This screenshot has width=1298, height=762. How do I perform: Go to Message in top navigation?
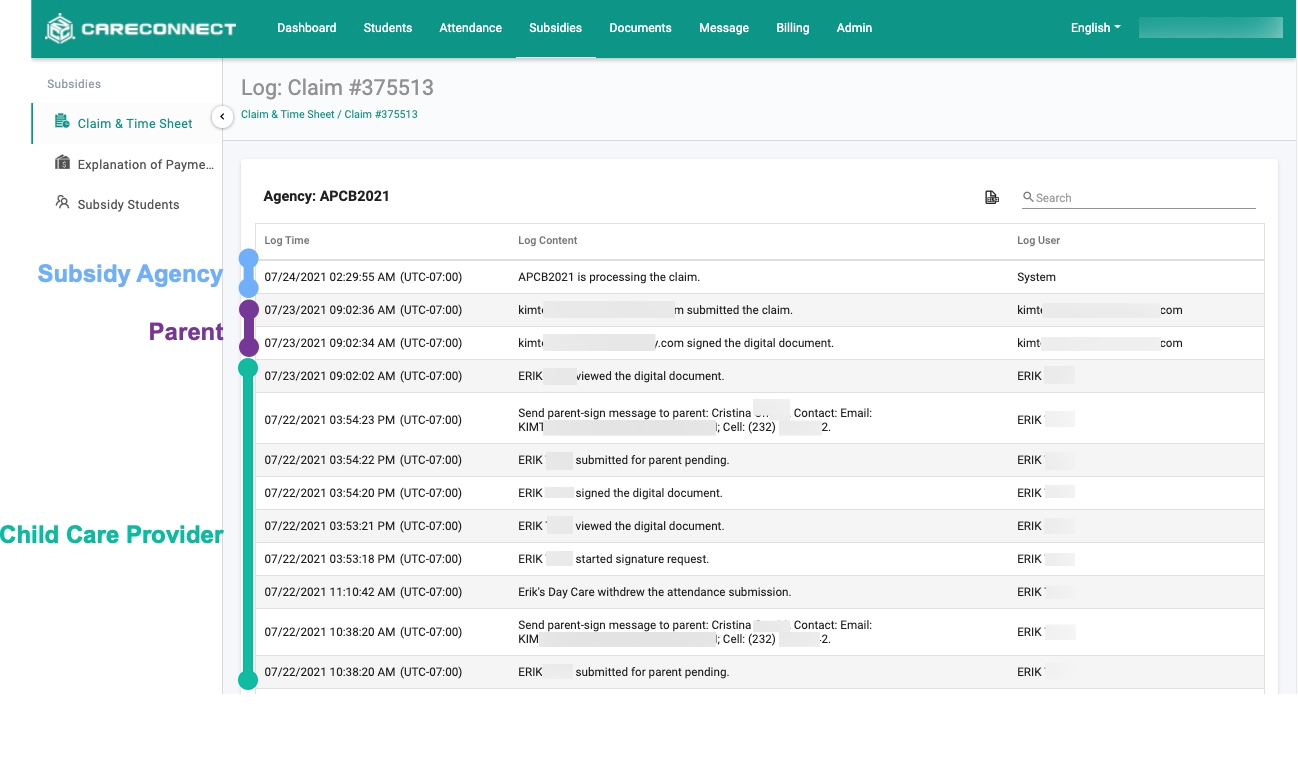(x=724, y=28)
